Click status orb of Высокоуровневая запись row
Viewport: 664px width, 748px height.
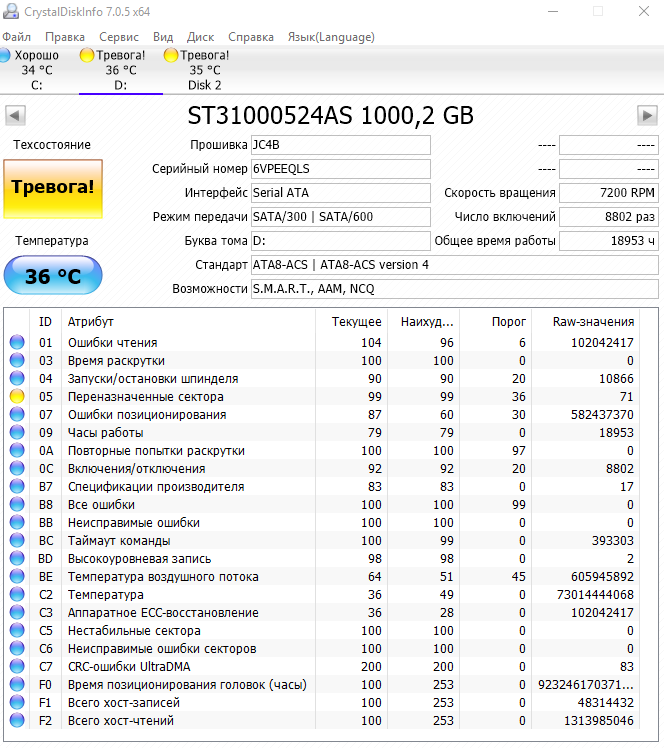coord(17,558)
